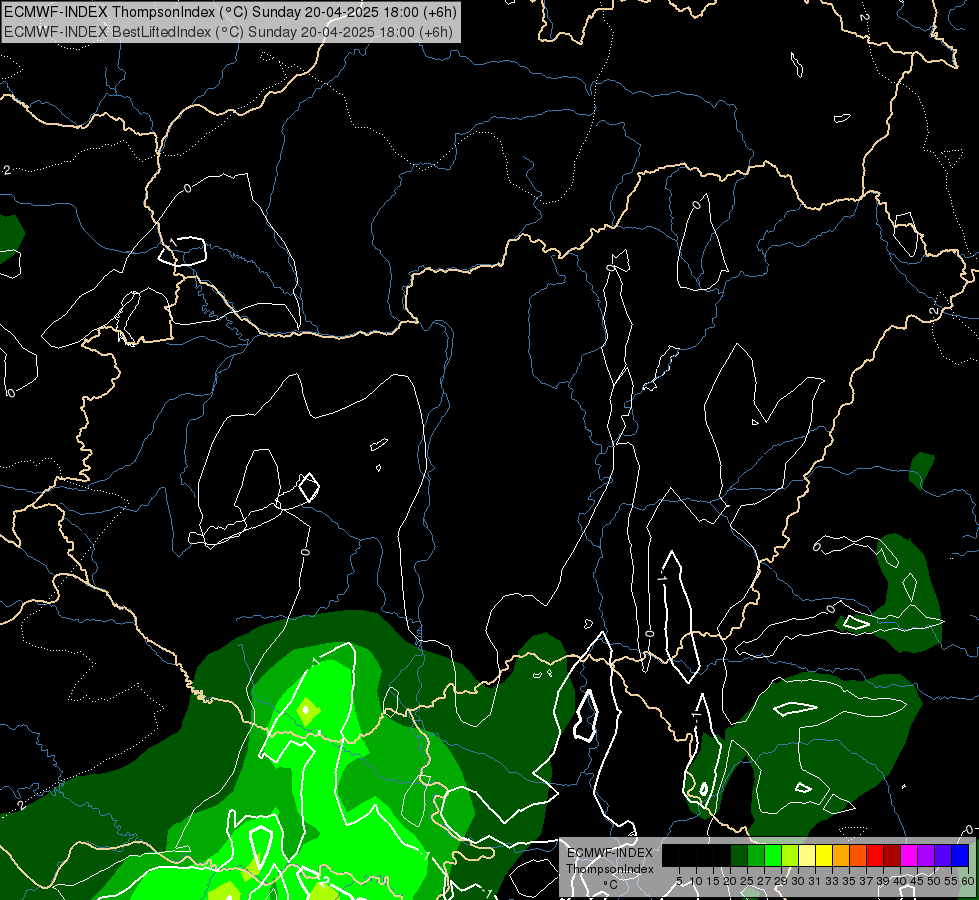Click the ThompsonIndex title line

coord(230,12)
